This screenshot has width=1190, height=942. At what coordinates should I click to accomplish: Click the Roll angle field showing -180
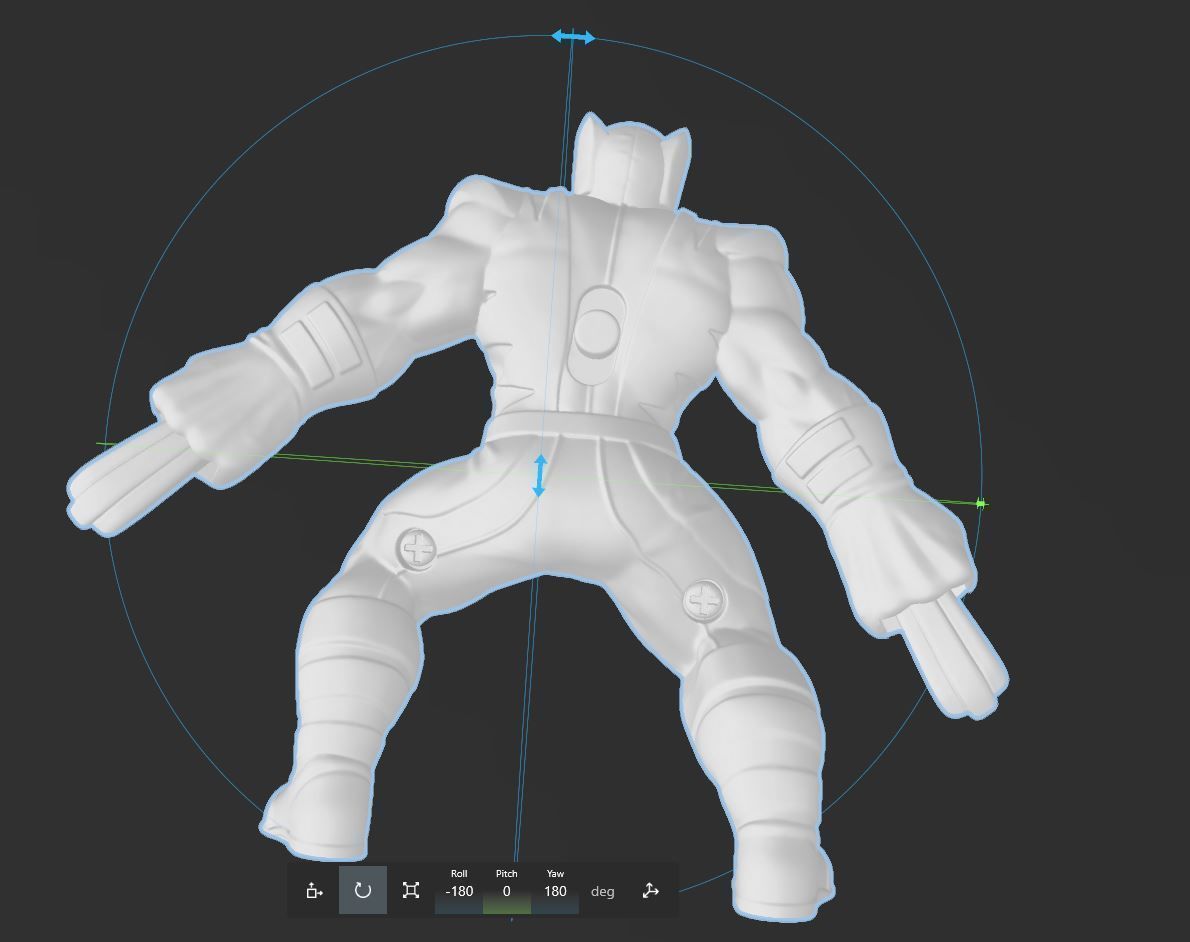(459, 890)
